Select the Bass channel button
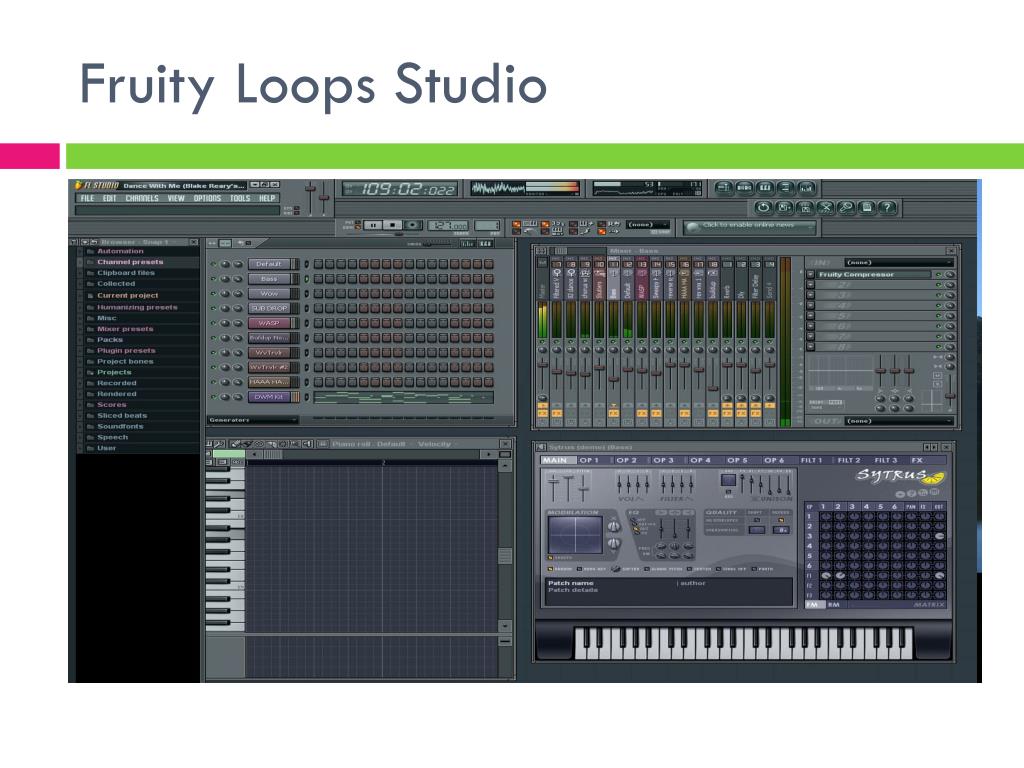Image resolution: width=1024 pixels, height=768 pixels. pyautogui.click(x=268, y=279)
